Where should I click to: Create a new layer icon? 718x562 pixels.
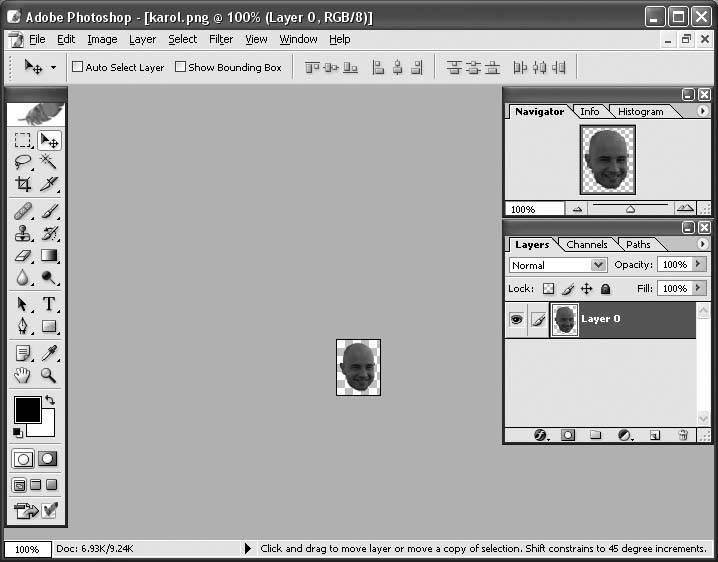655,435
